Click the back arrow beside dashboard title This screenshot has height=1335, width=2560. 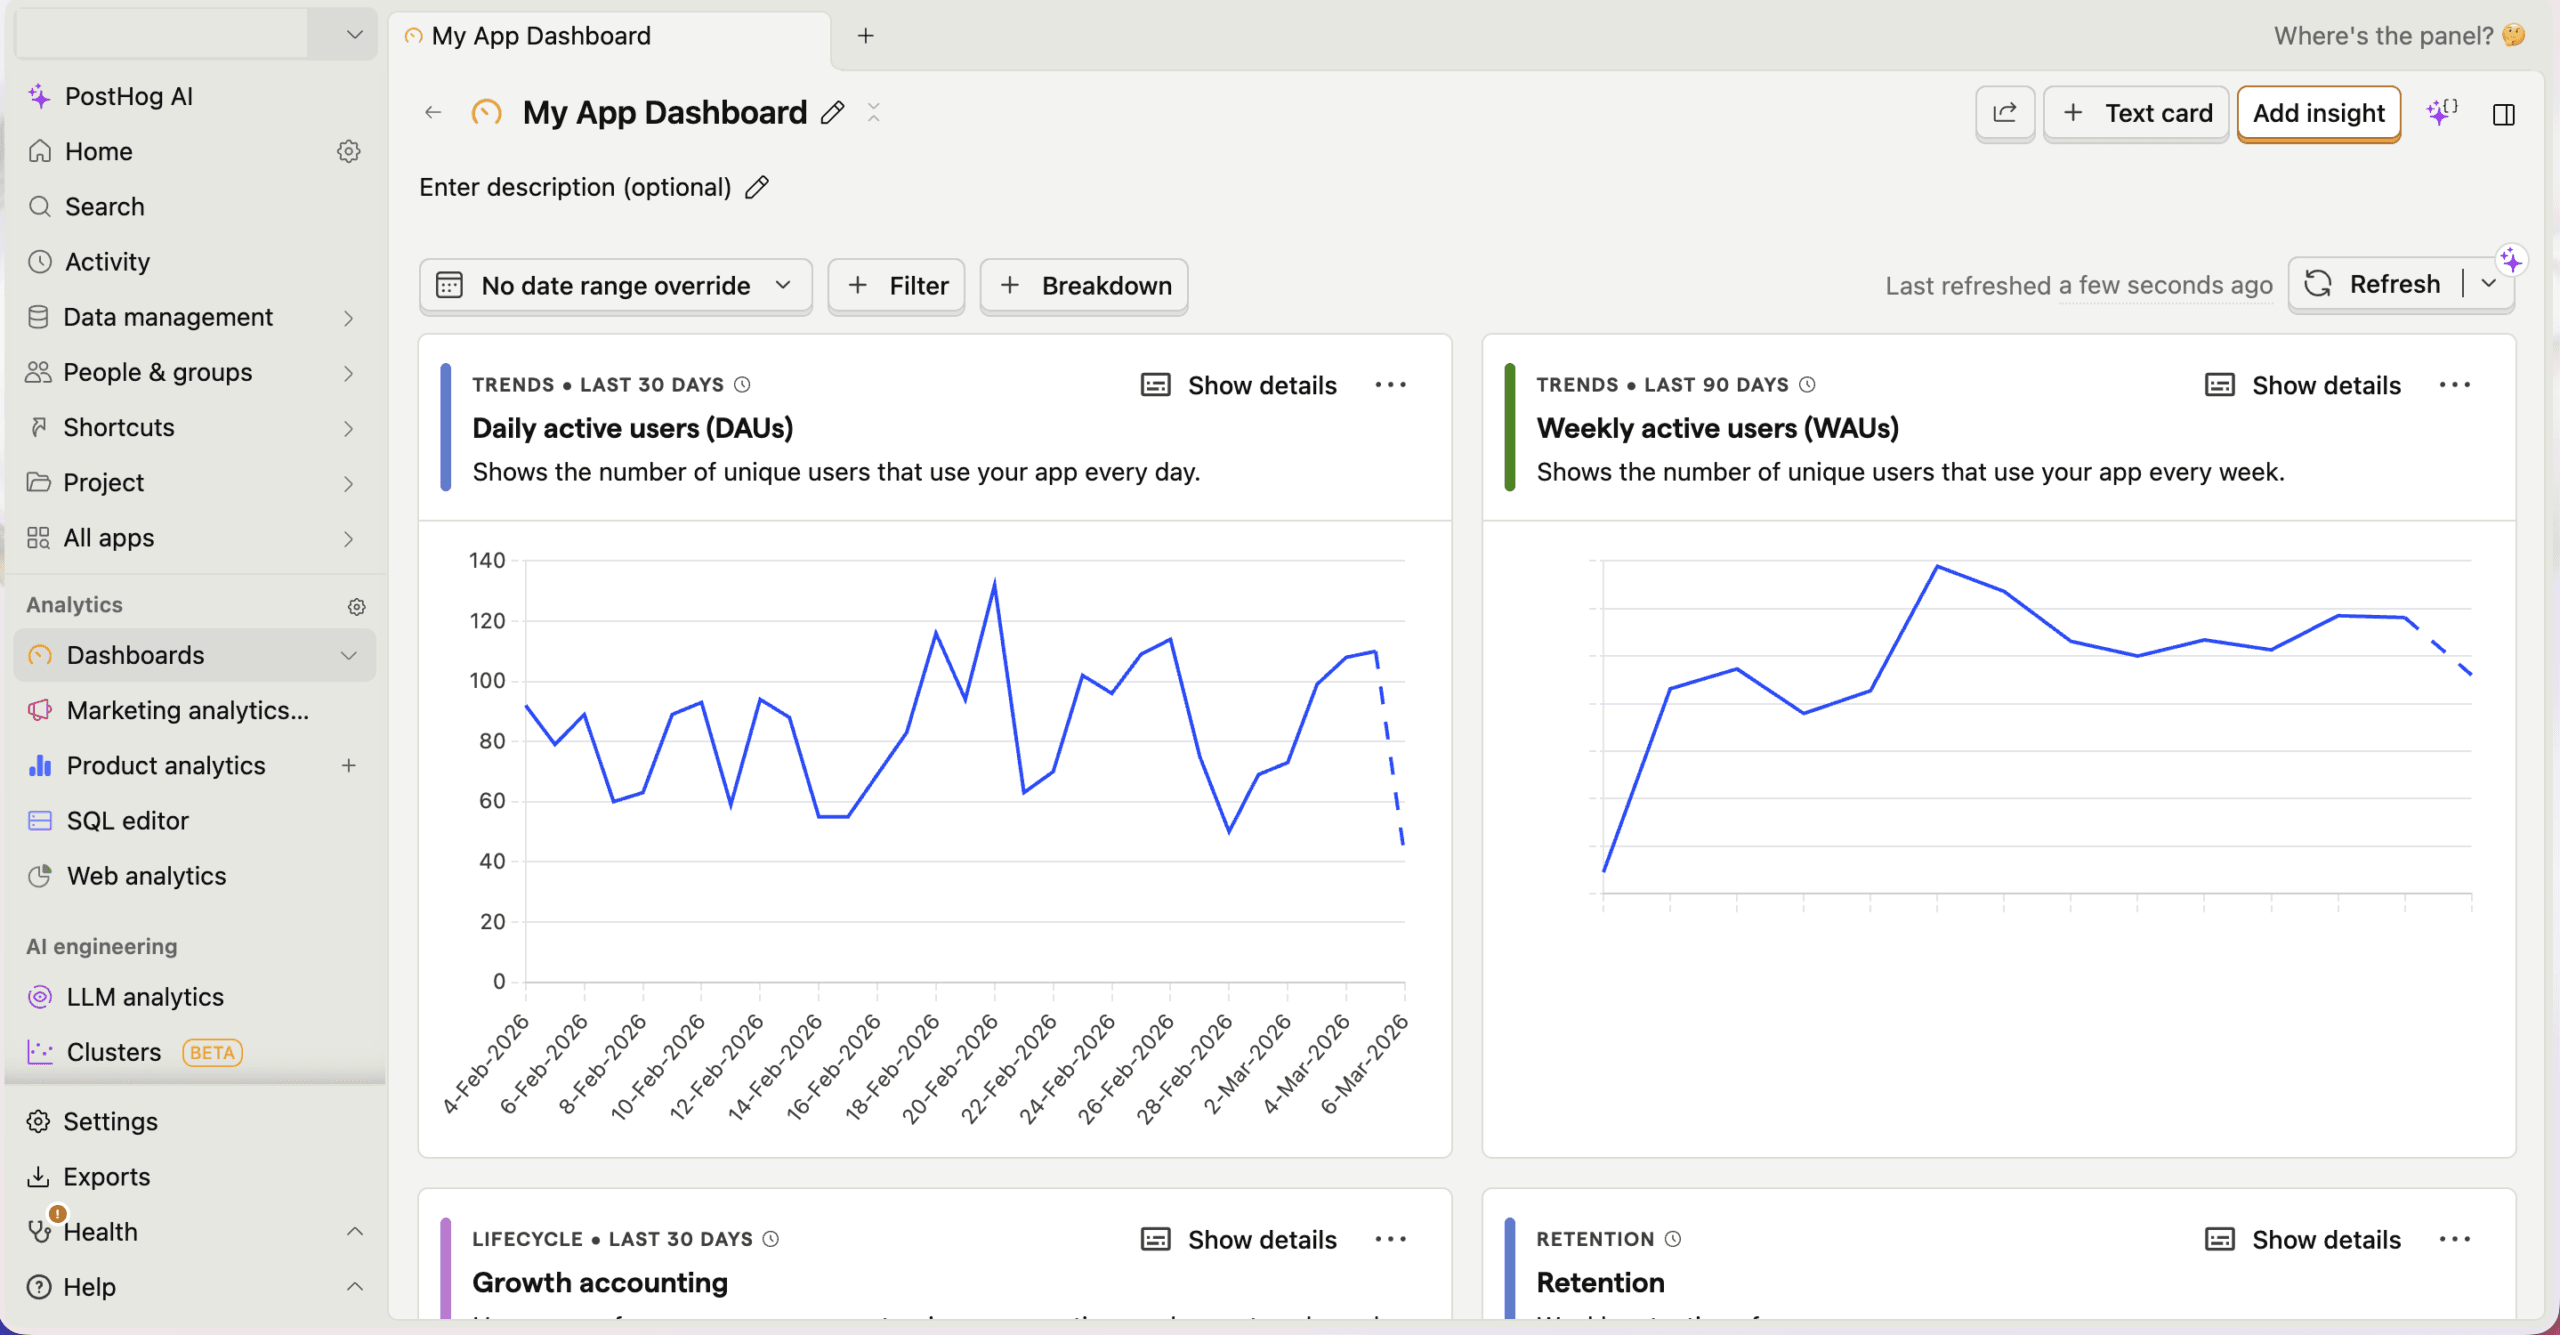(433, 113)
